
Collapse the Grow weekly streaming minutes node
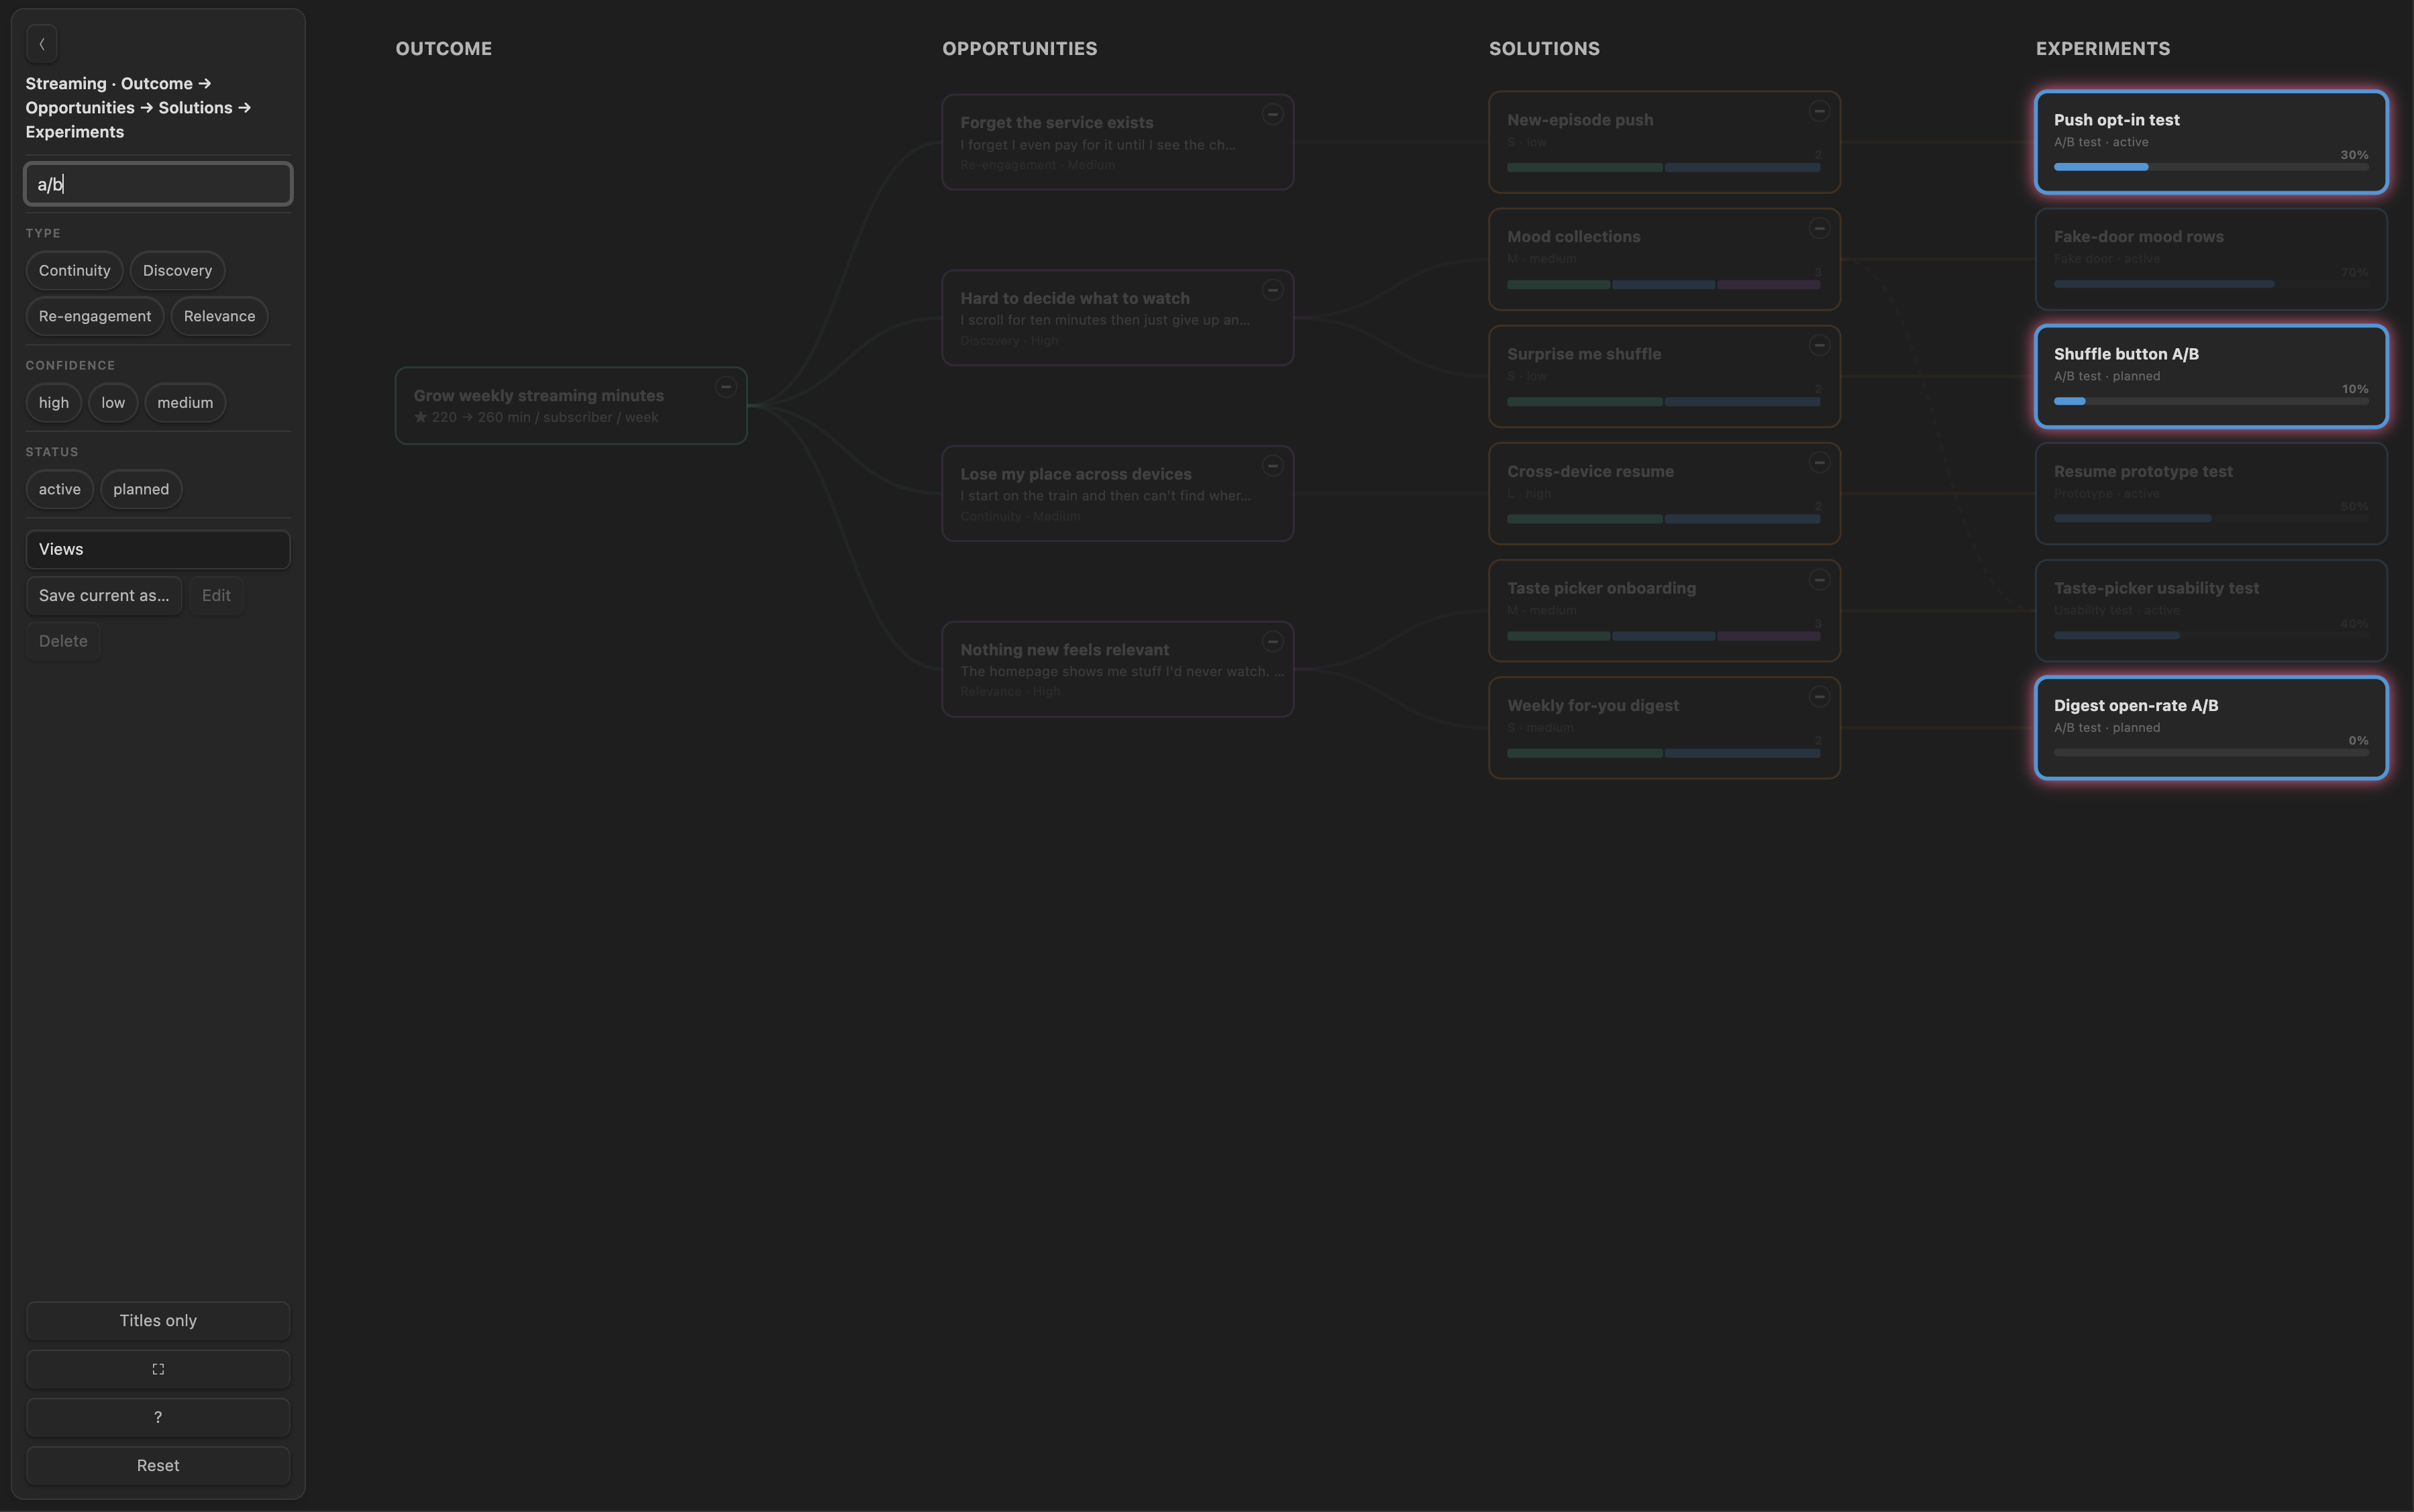pyautogui.click(x=726, y=387)
